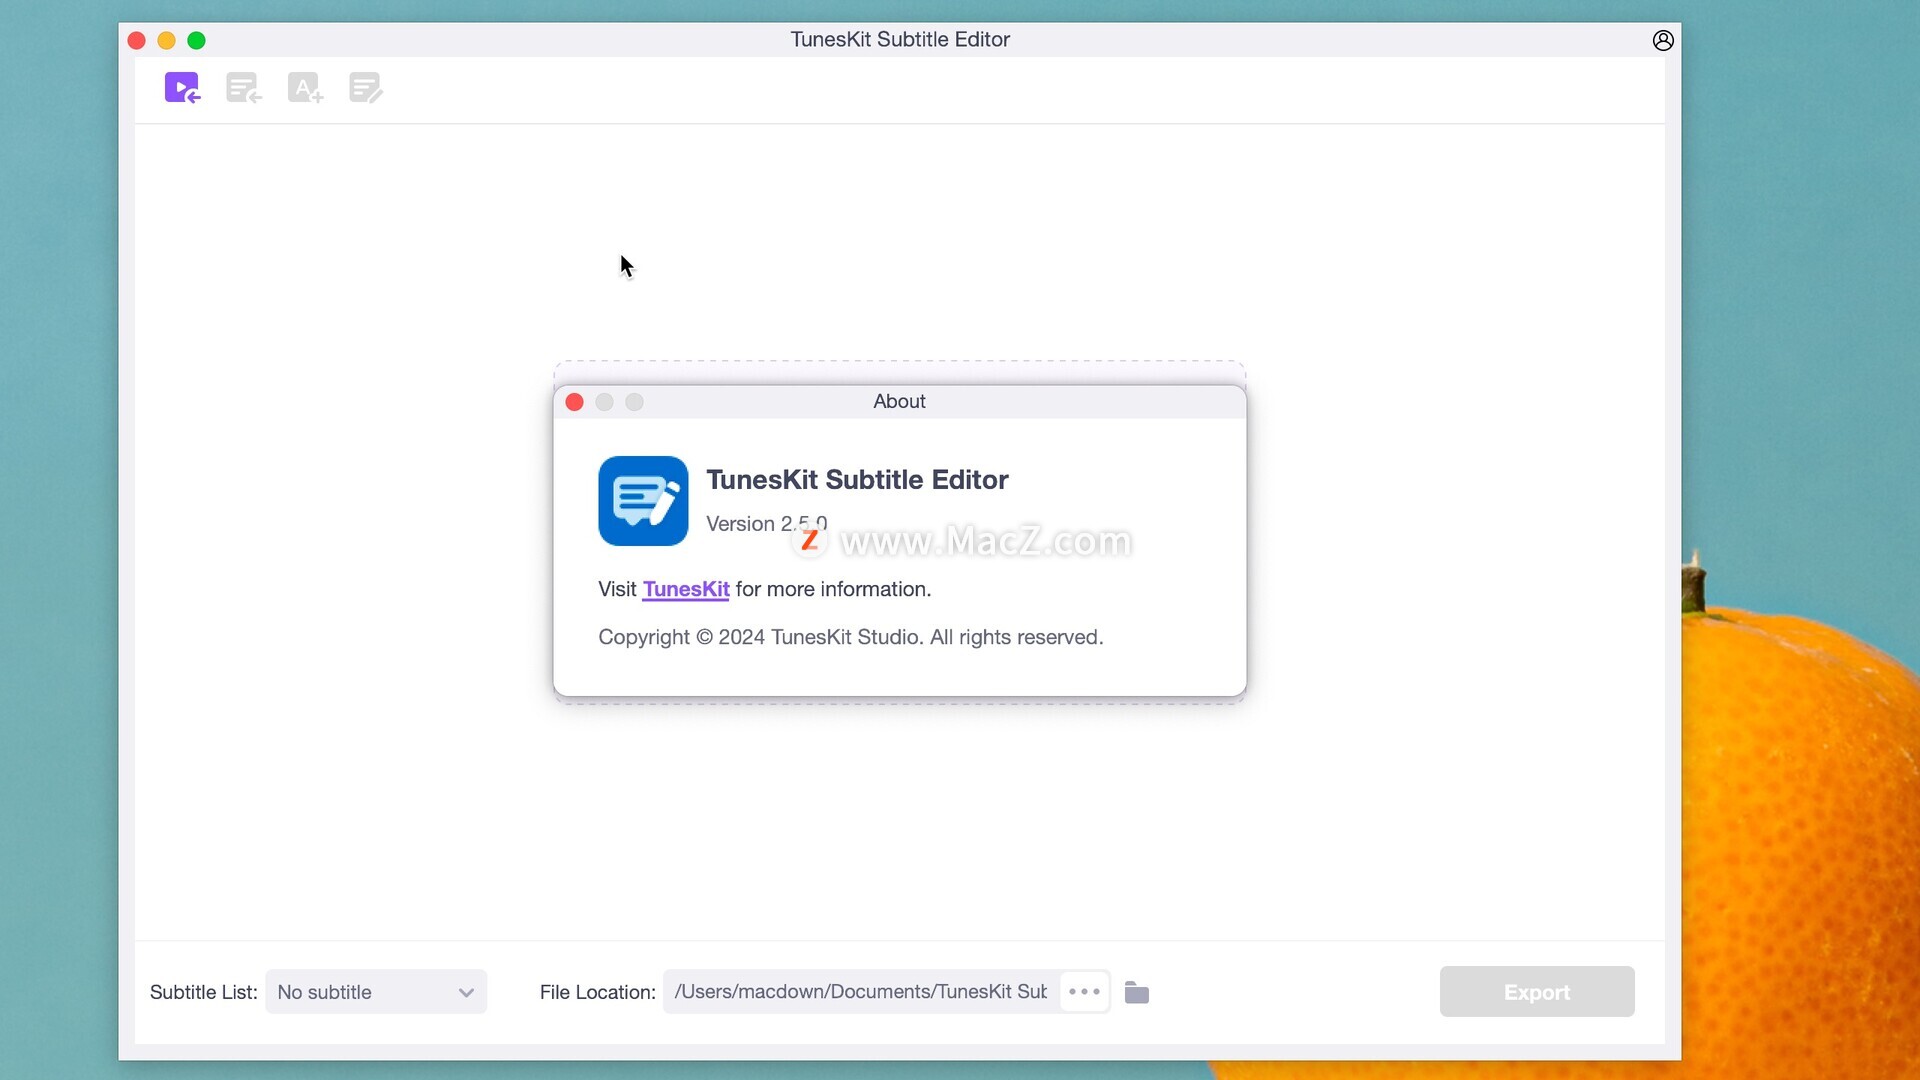Close the main TunesKit window
The width and height of the screenshot is (1920, 1080).
[137, 40]
